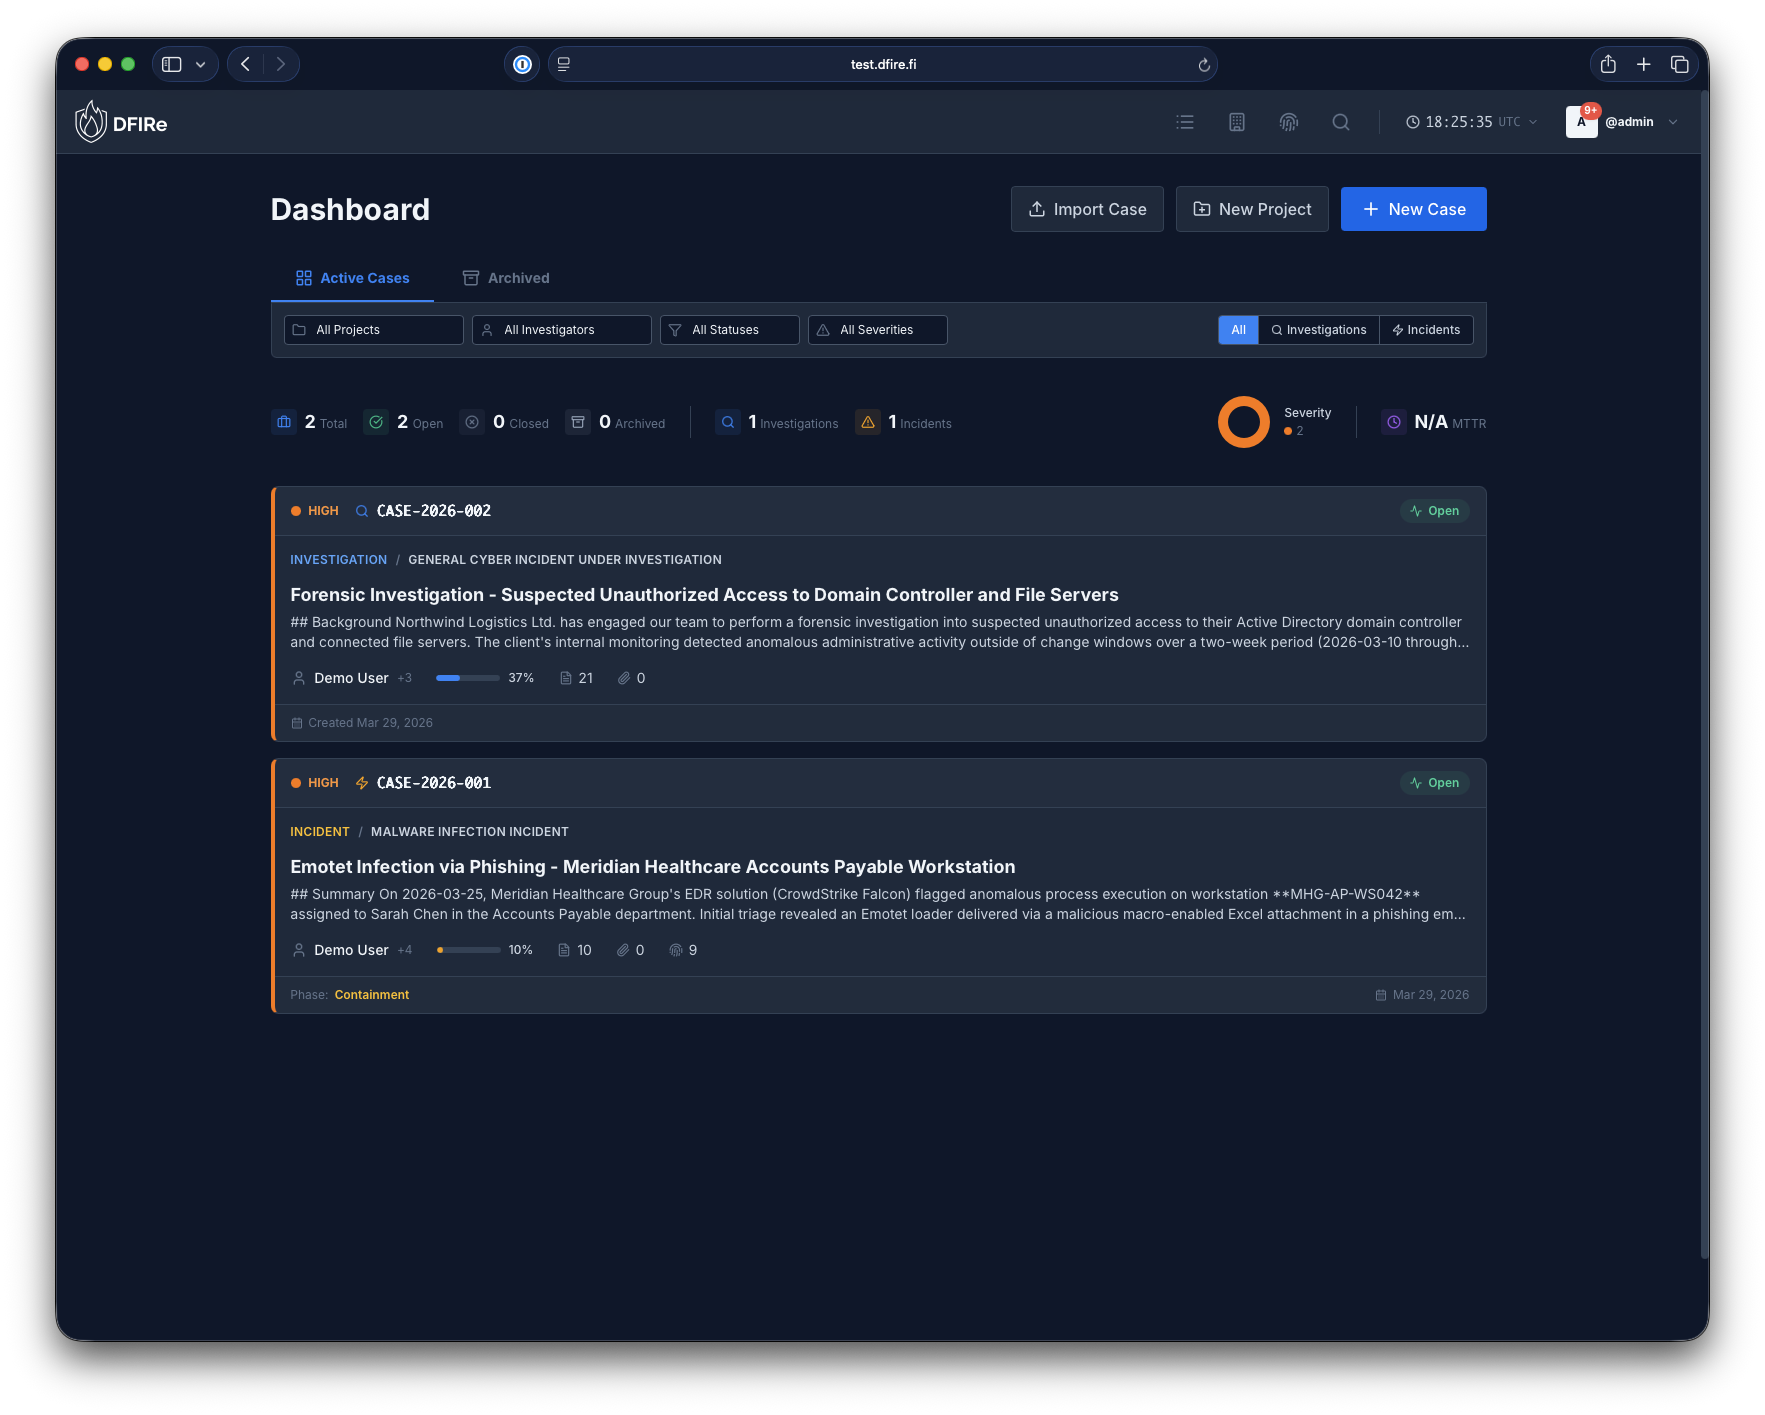Open the Forensic Investigation case title

(x=704, y=595)
